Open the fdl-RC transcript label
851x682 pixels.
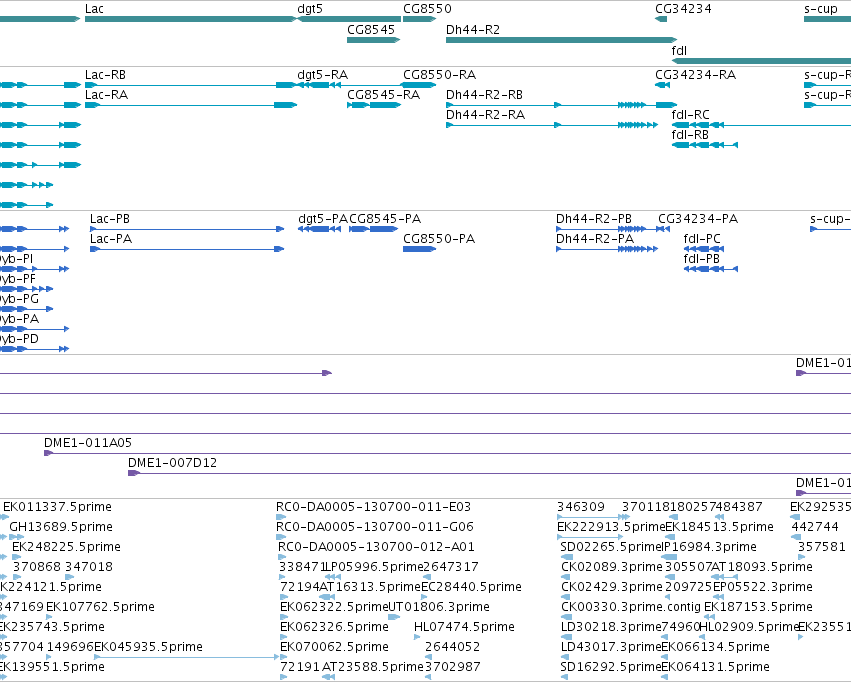click(x=690, y=115)
